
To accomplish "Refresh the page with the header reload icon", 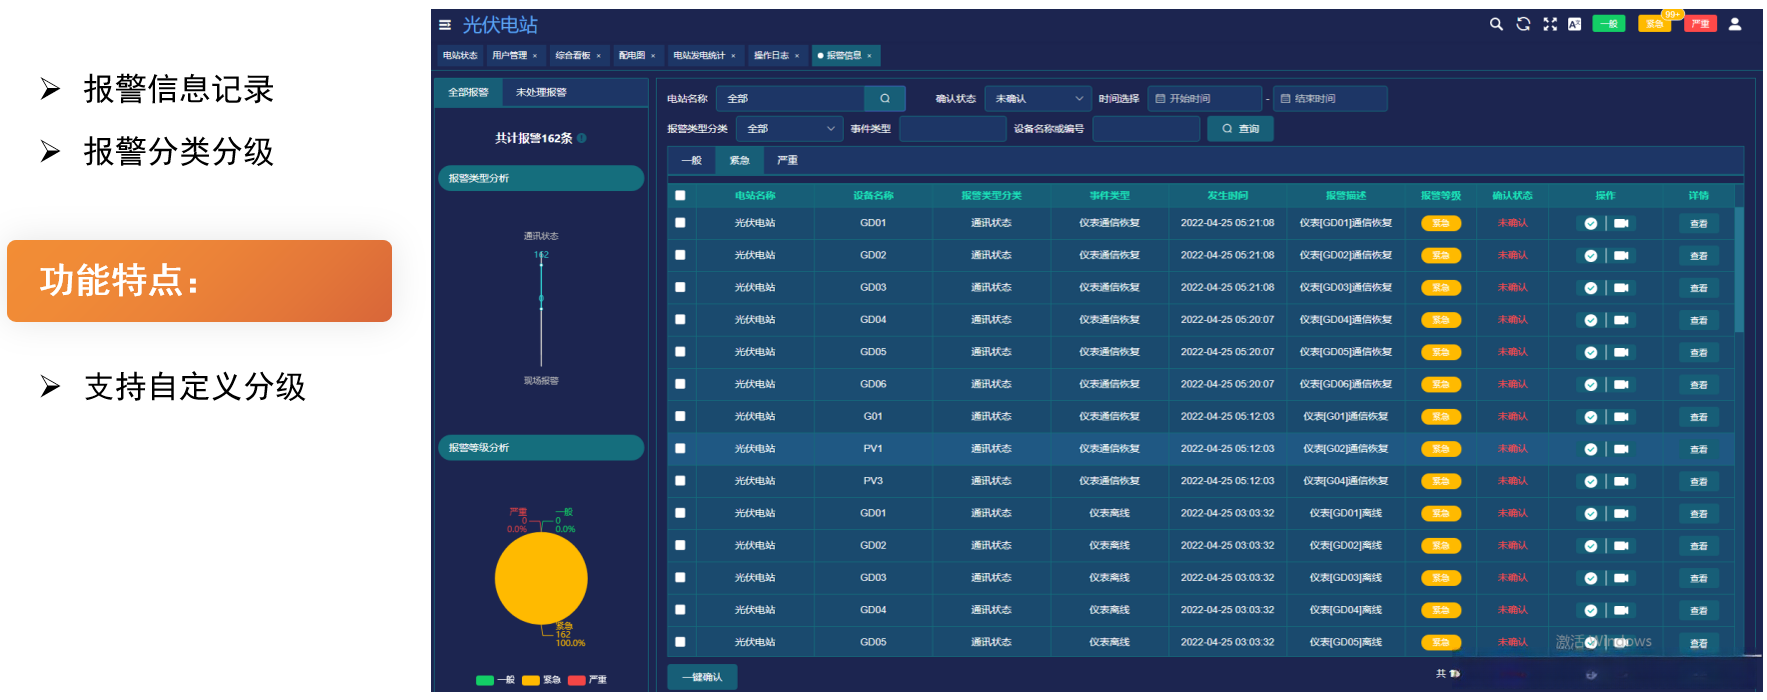I will pyautogui.click(x=1523, y=24).
